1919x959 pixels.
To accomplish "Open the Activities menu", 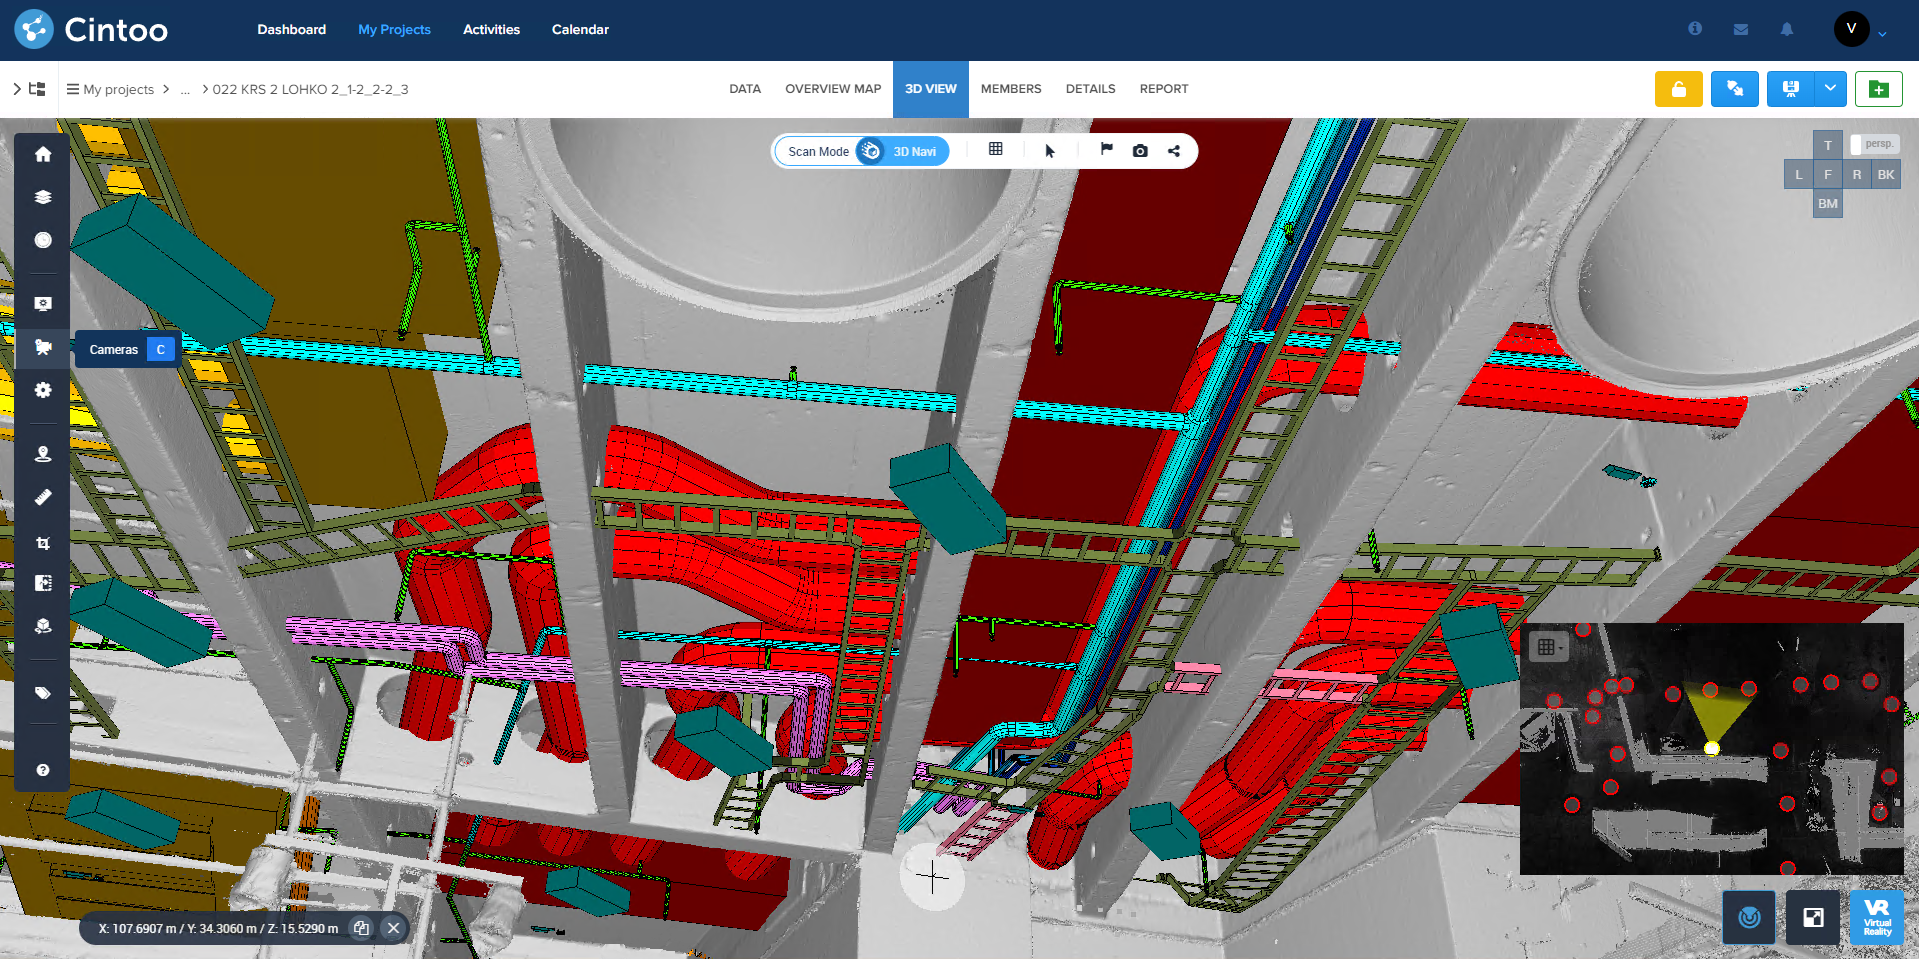I will (491, 29).
